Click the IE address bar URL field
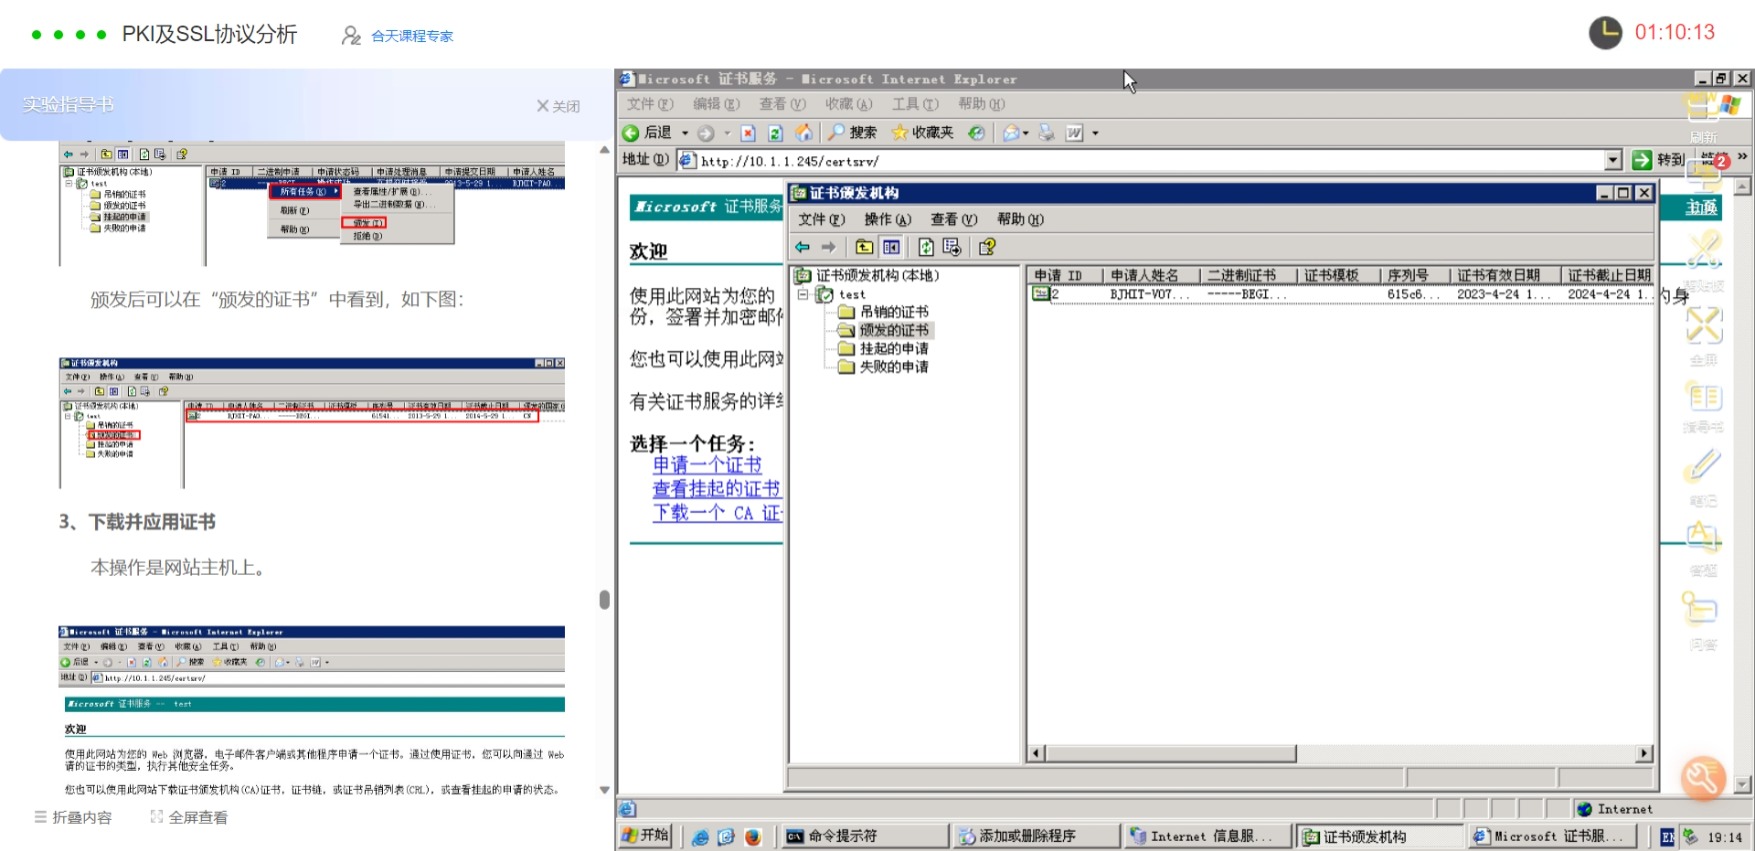1755x851 pixels. 1150,160
